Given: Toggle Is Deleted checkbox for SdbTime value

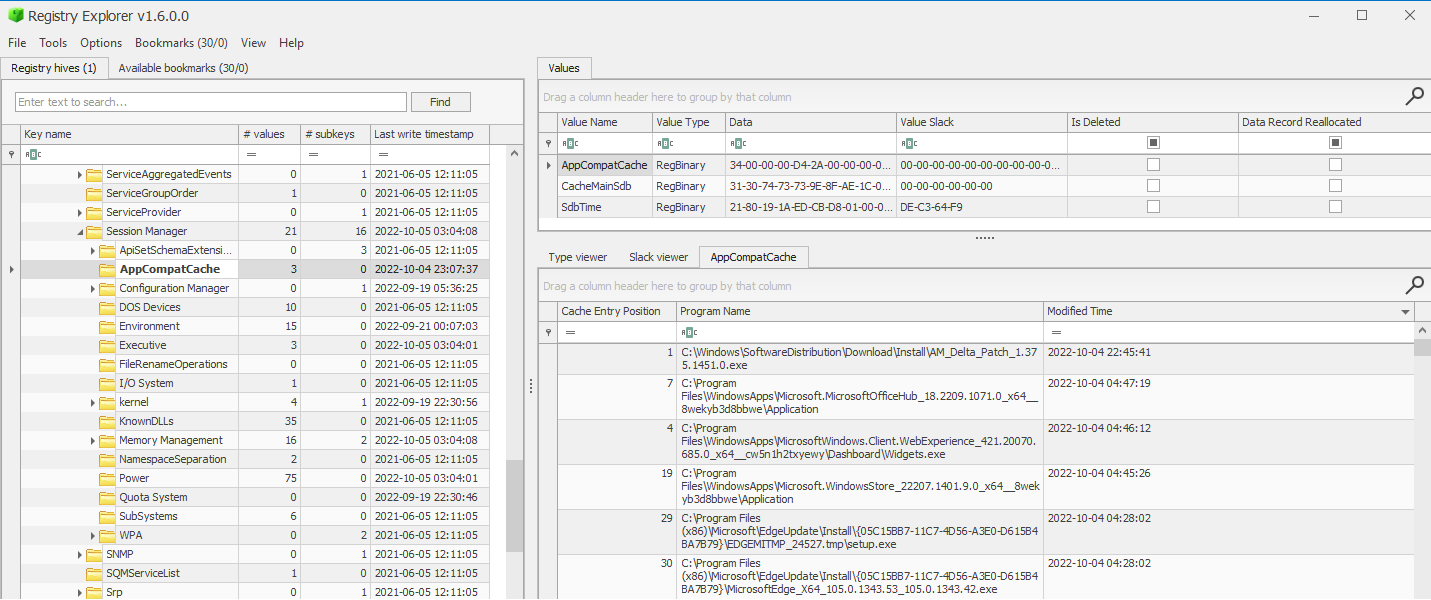Looking at the screenshot, I should tap(1151, 206).
